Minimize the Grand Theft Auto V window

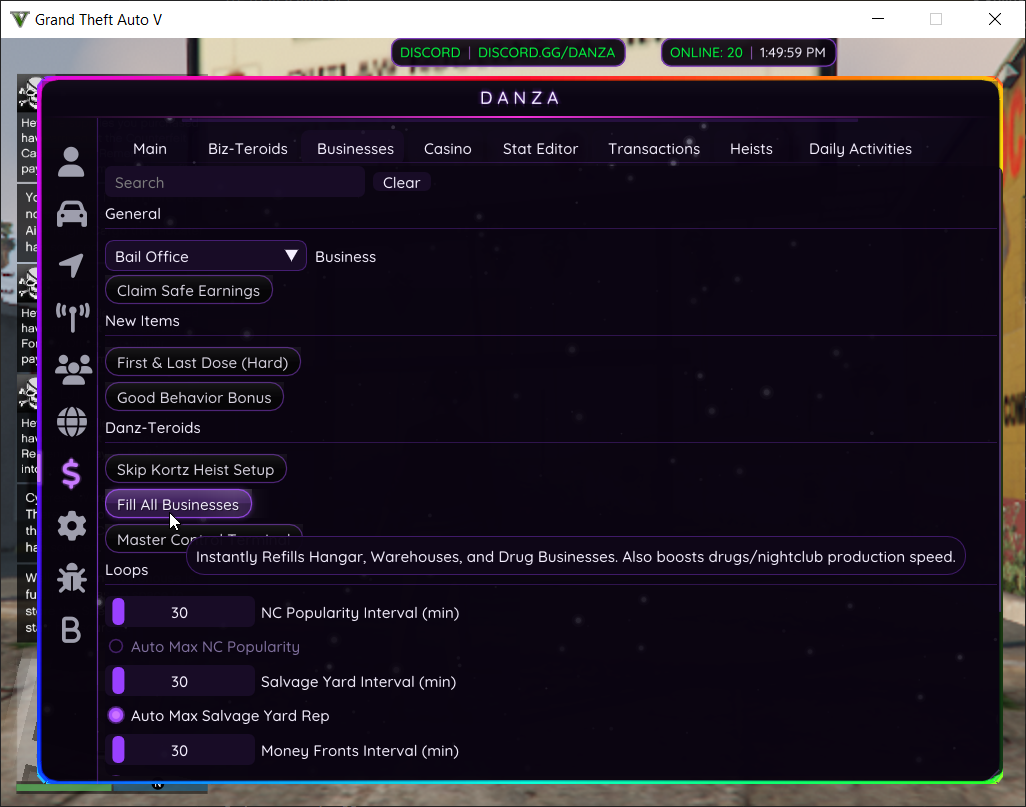(x=878, y=19)
